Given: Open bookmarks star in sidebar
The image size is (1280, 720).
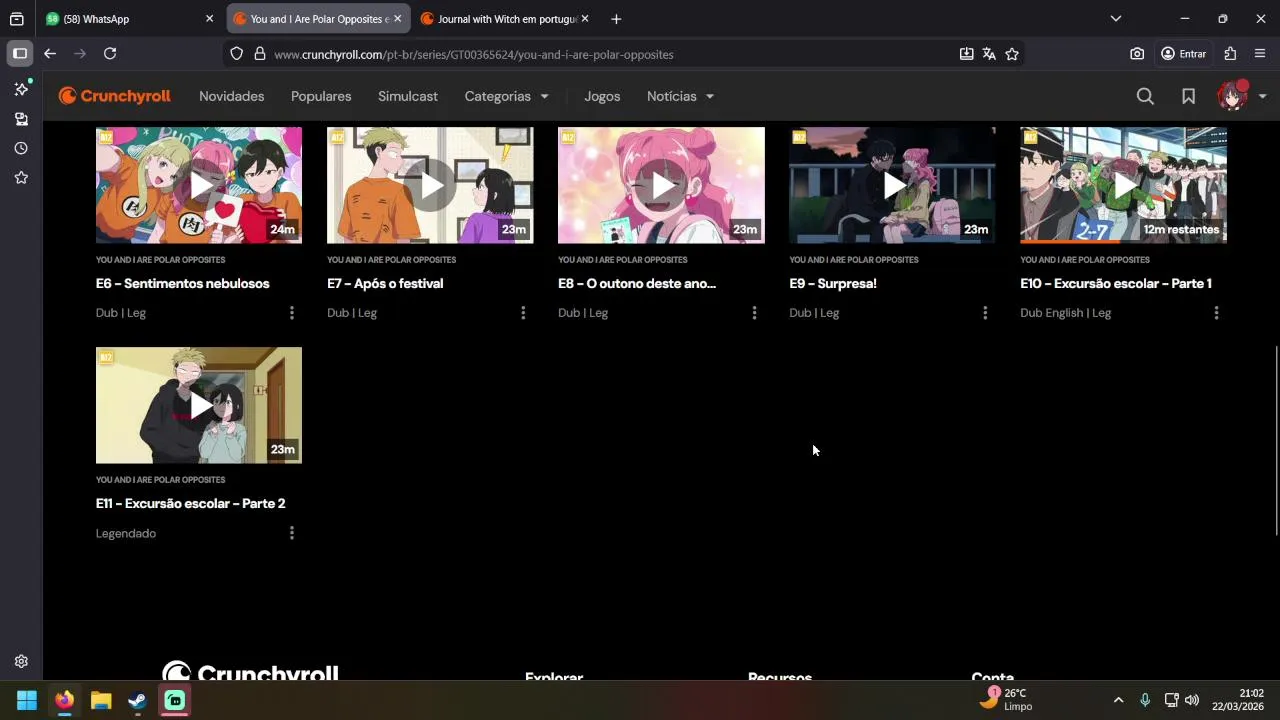Looking at the screenshot, I should (21, 177).
